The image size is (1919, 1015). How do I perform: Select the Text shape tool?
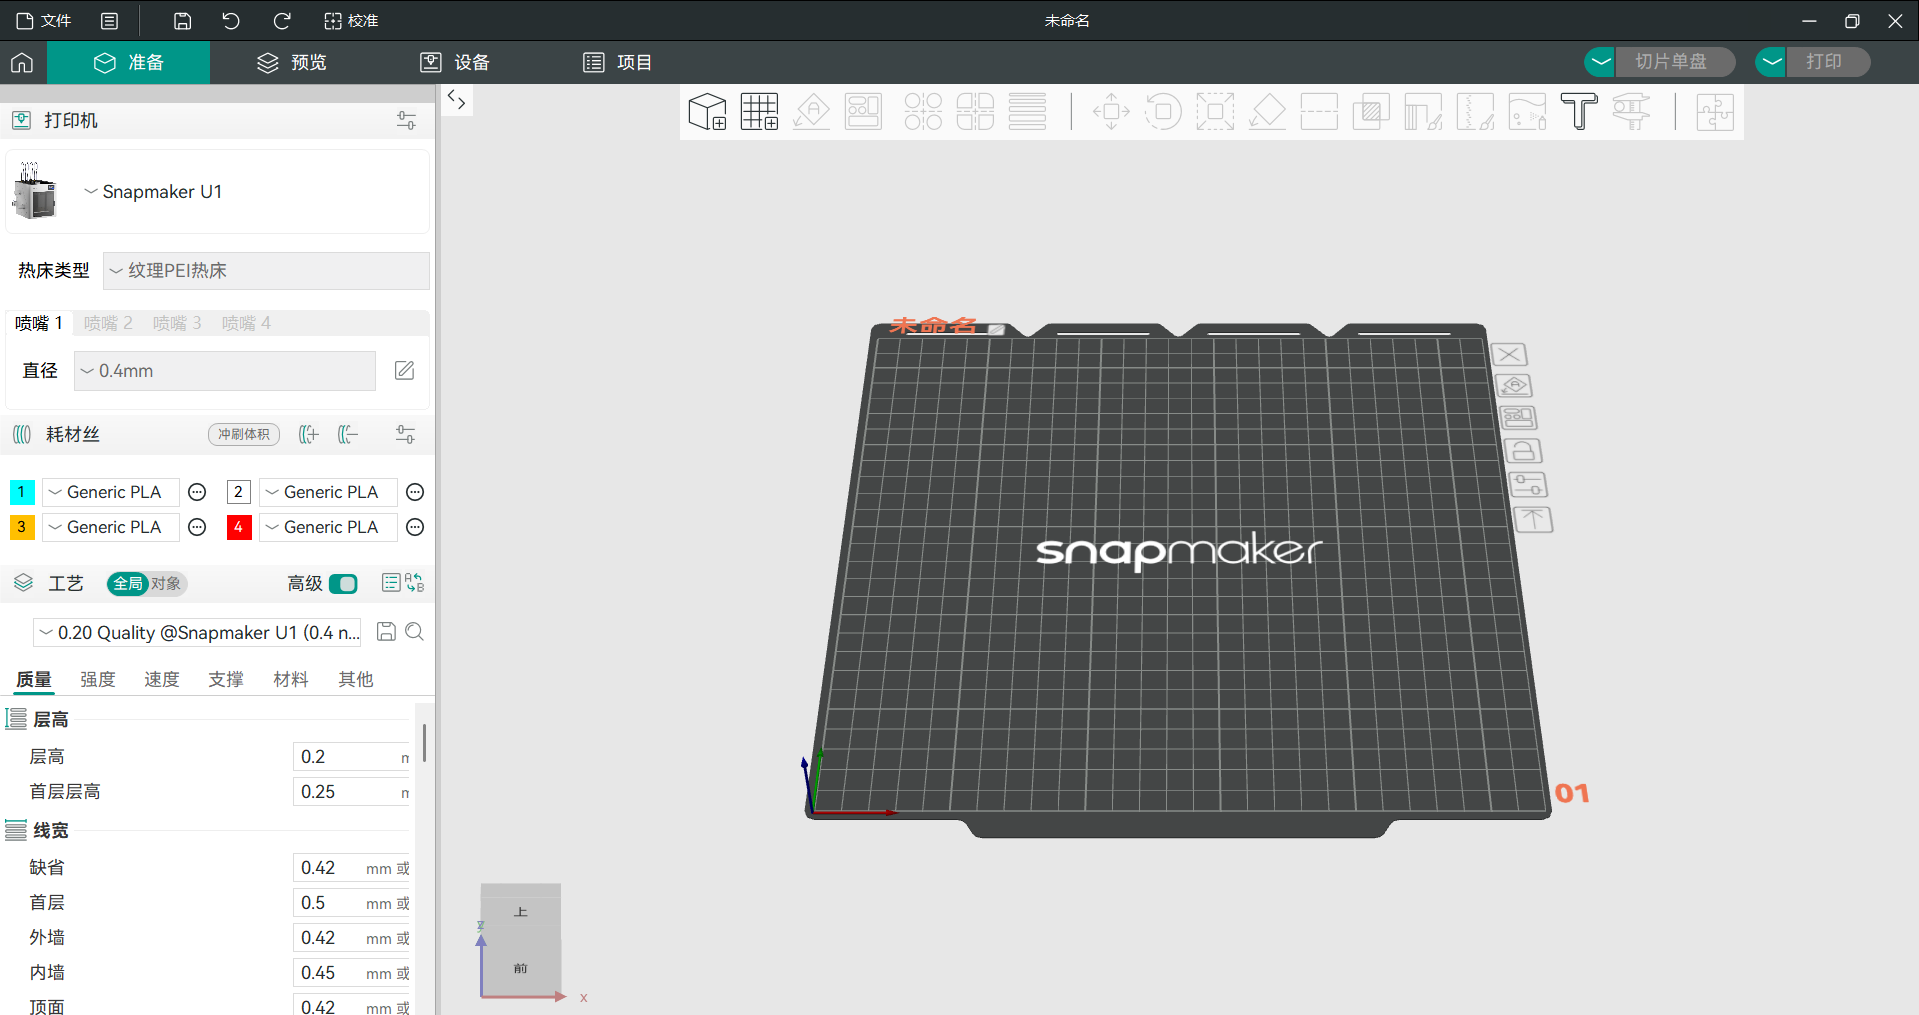1578,112
